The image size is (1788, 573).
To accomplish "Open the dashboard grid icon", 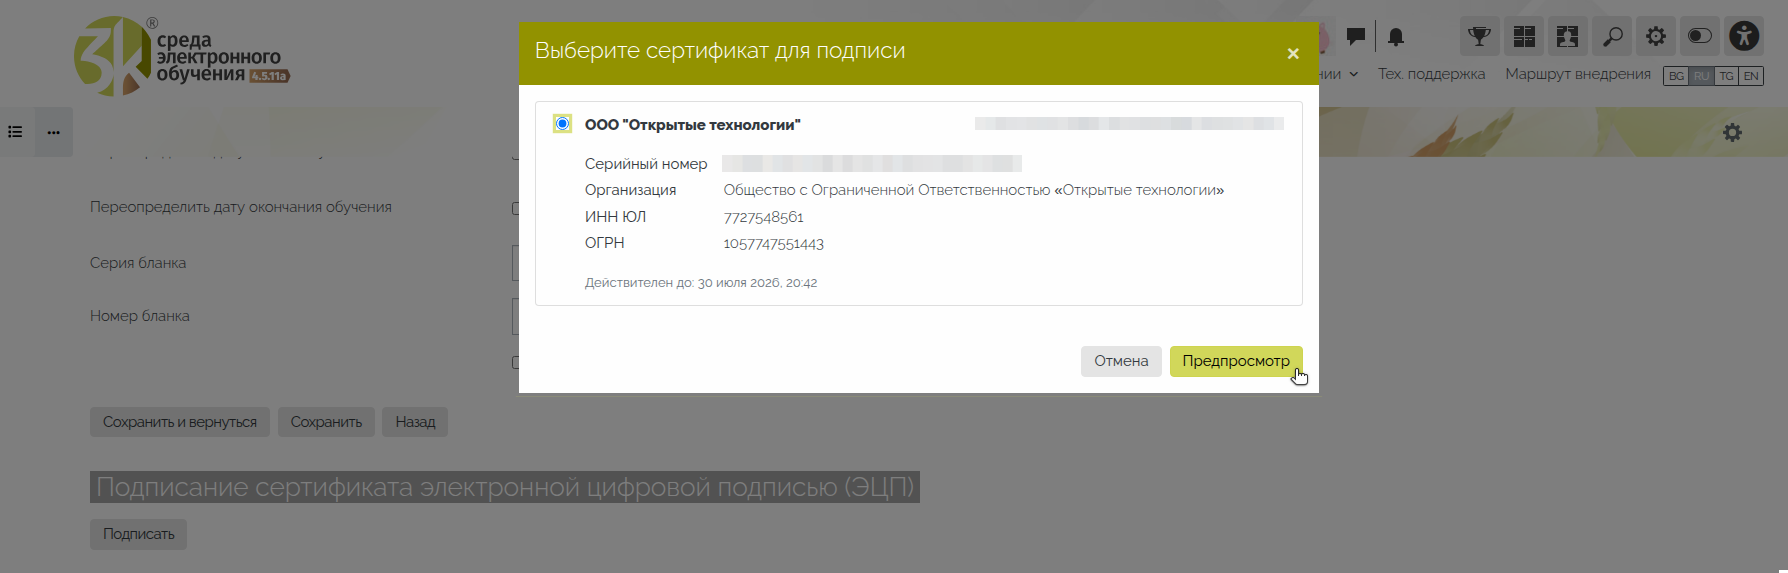I will click(x=1524, y=37).
